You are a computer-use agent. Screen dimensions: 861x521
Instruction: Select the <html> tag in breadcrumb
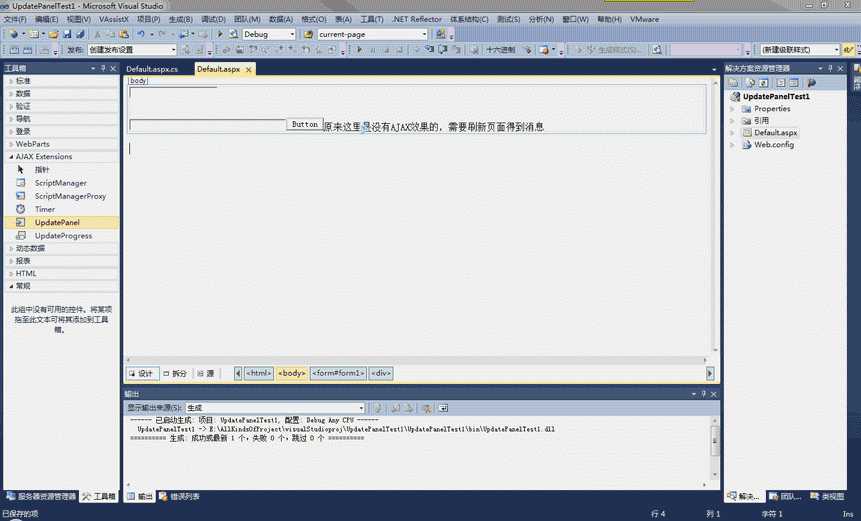point(259,373)
